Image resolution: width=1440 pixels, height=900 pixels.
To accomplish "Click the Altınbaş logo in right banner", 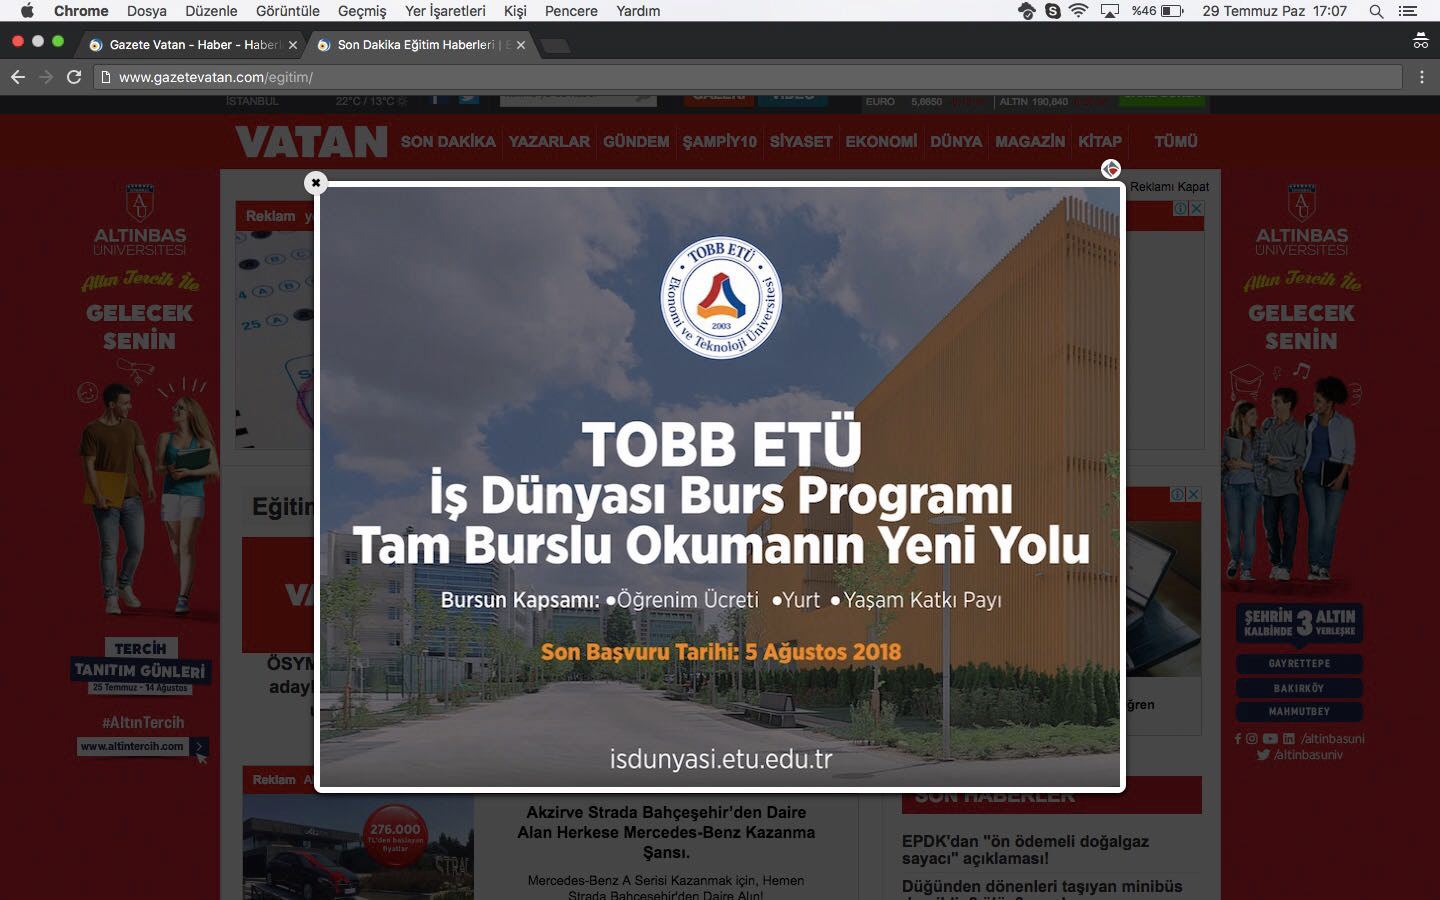I will tap(1301, 218).
